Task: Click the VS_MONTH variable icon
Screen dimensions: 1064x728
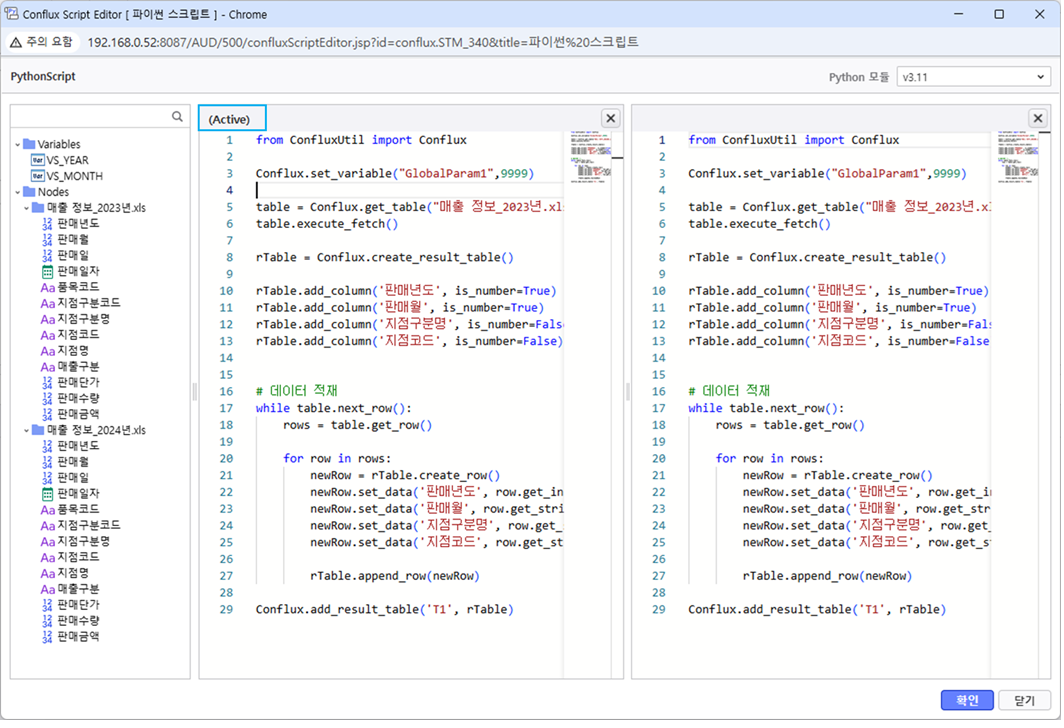Action: tap(38, 176)
